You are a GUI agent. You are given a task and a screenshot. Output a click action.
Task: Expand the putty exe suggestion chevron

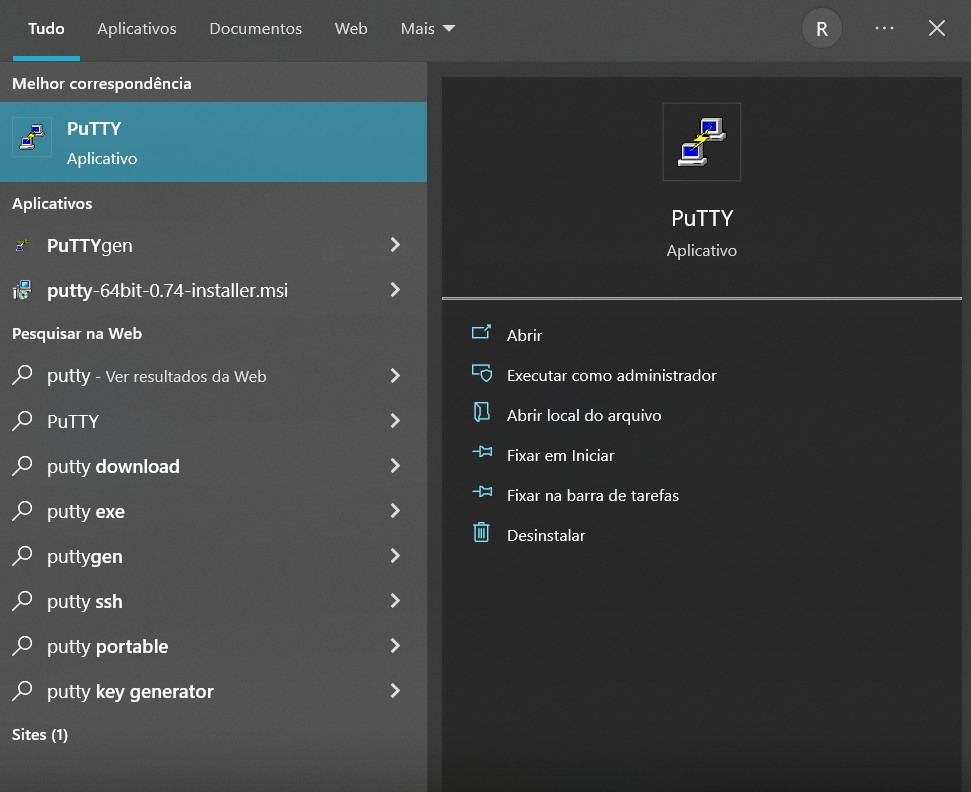395,511
